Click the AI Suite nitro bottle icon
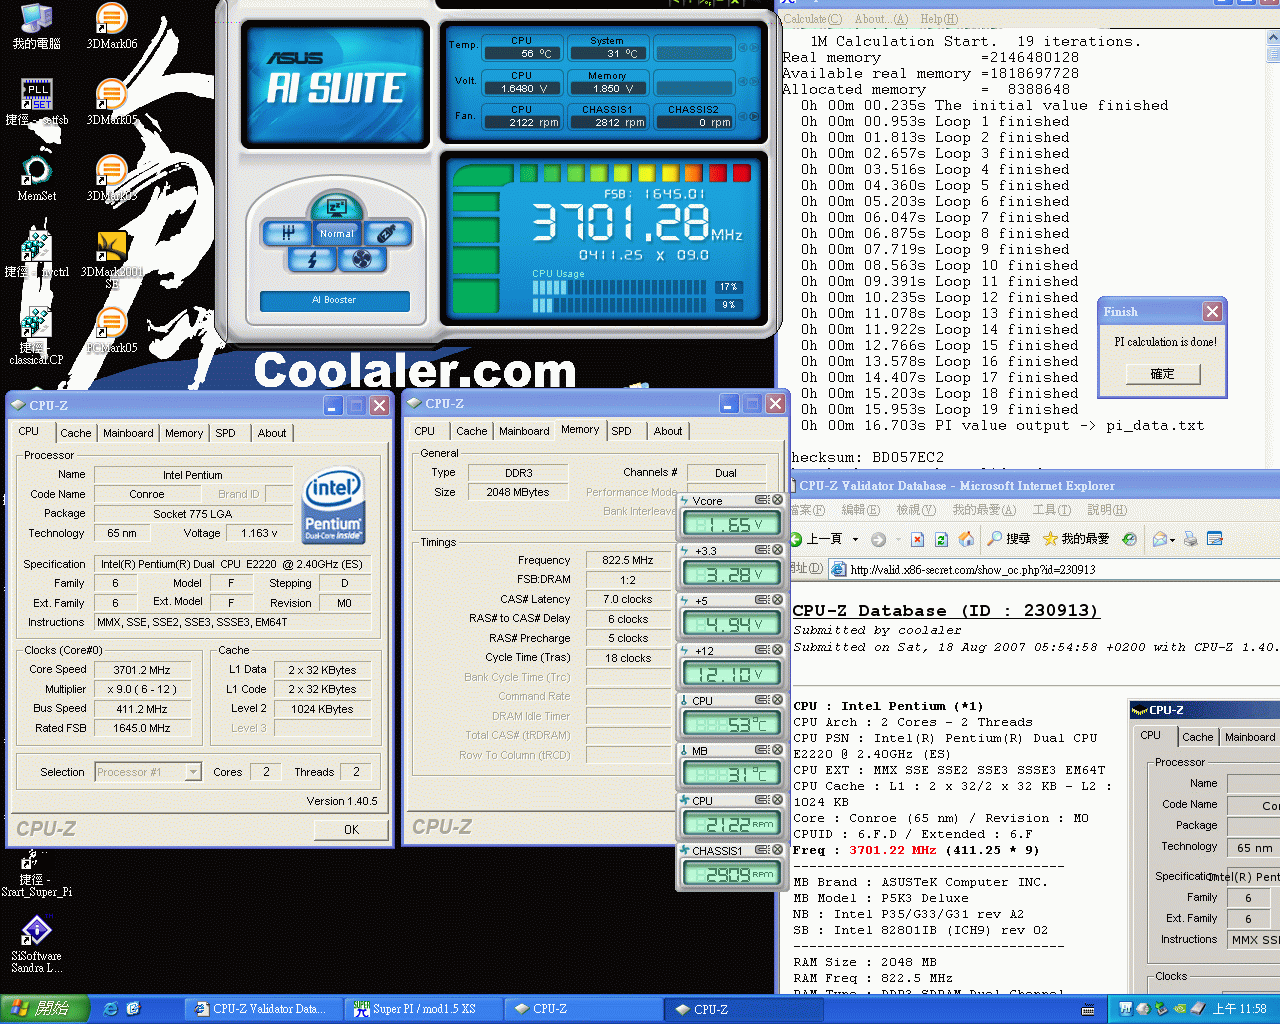 (x=386, y=234)
